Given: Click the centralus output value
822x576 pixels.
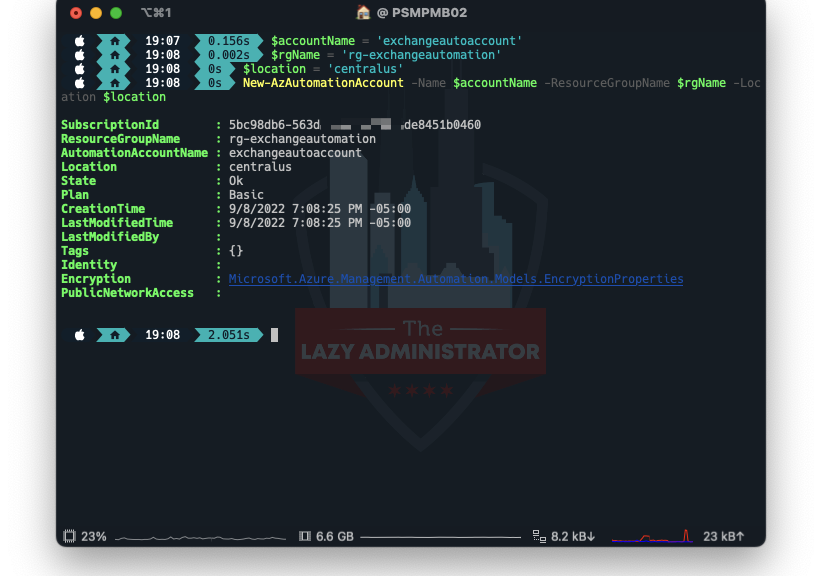Looking at the screenshot, I should (260, 167).
